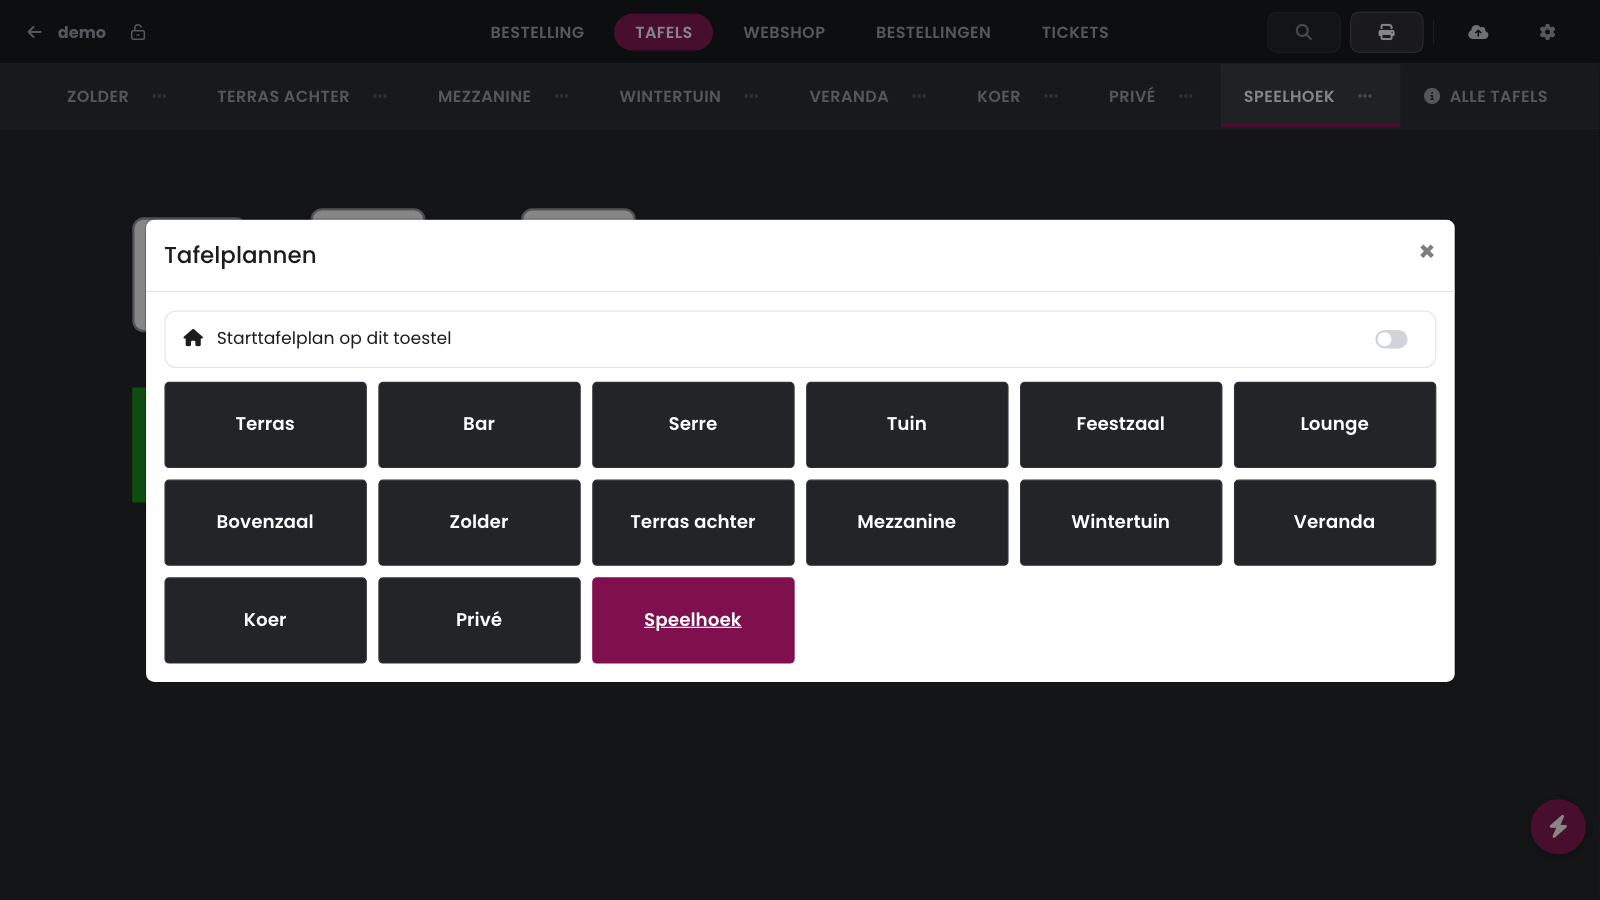Select the Lounge table plan tile
This screenshot has width=1600, height=900.
(1335, 424)
